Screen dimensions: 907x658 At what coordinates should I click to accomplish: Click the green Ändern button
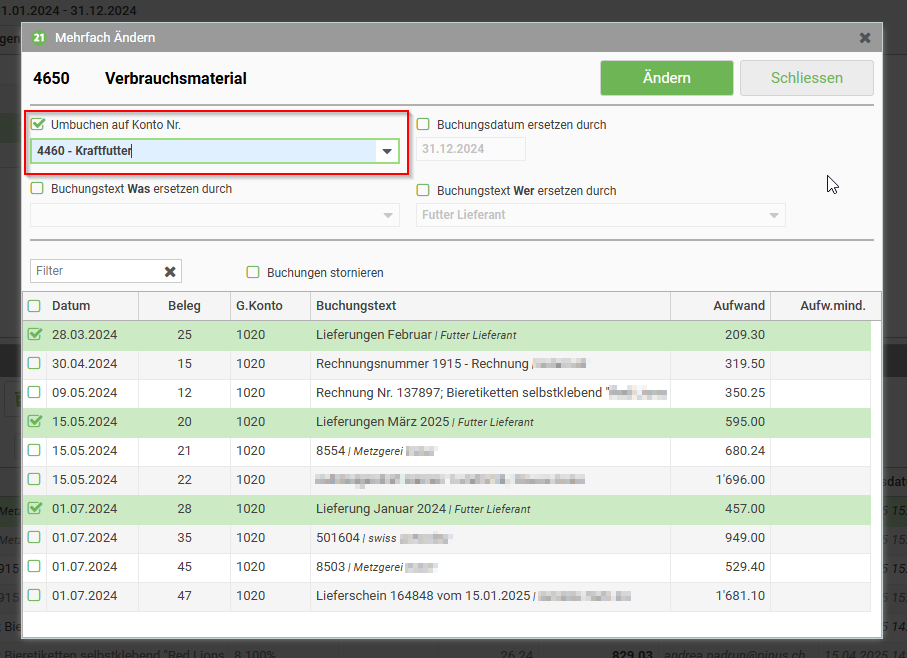(666, 78)
